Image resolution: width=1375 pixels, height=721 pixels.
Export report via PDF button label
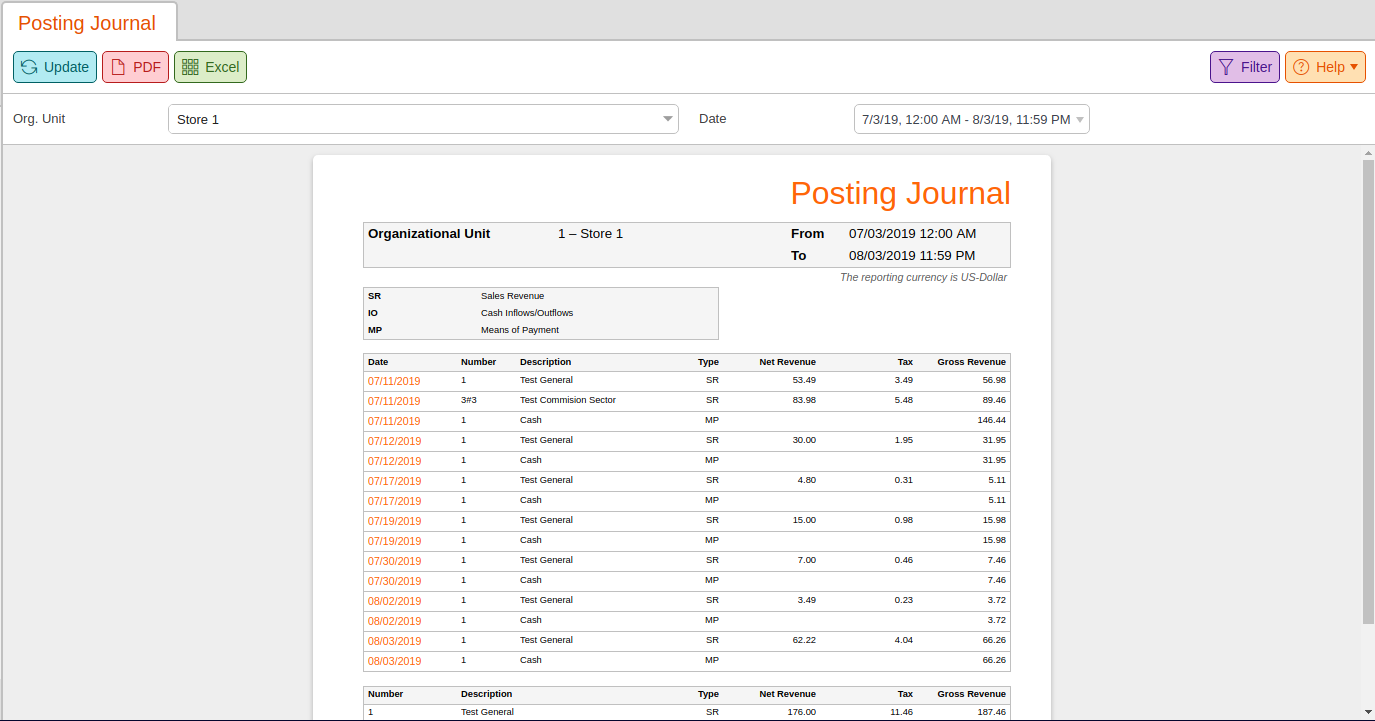point(147,67)
